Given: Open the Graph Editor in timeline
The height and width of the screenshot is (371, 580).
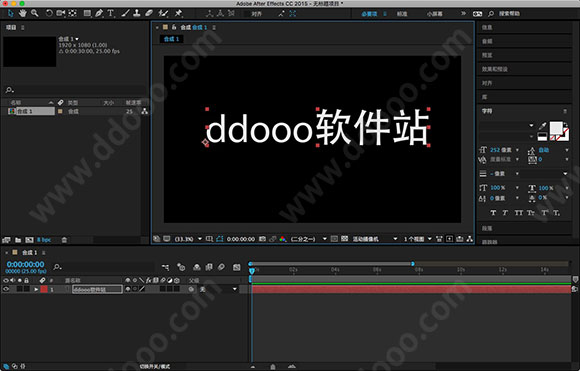Looking at the screenshot, I should coord(237,267).
